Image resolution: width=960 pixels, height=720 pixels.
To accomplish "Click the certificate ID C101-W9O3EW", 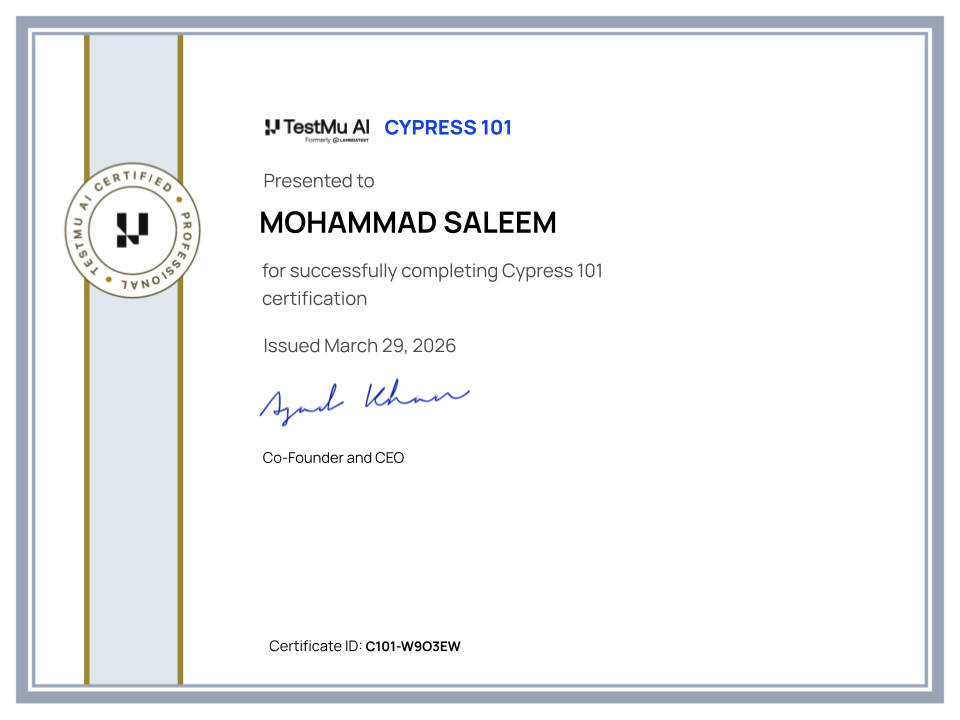I will tap(412, 646).
